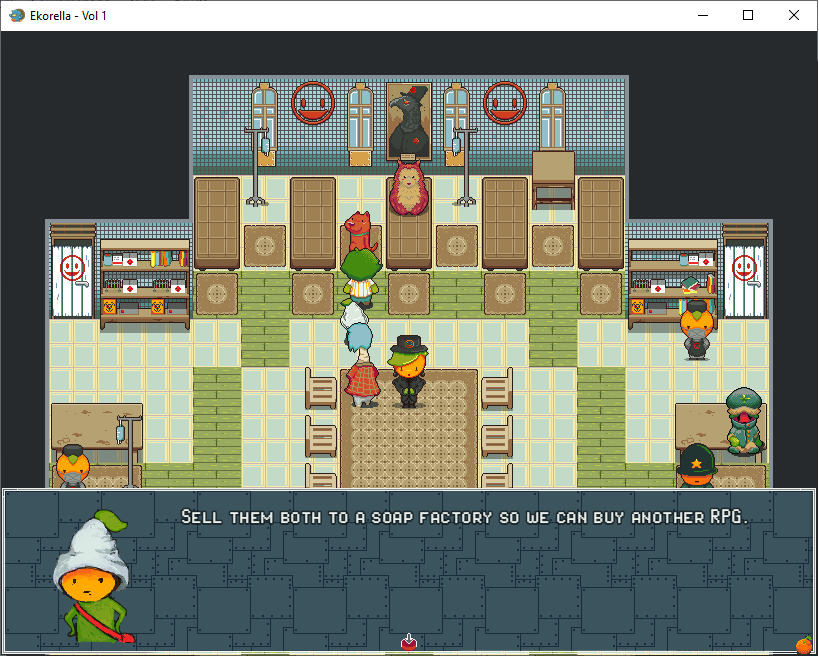Click the green-uniformed officer with open mouth
Viewport: 819px width, 656px height.
coord(745,421)
